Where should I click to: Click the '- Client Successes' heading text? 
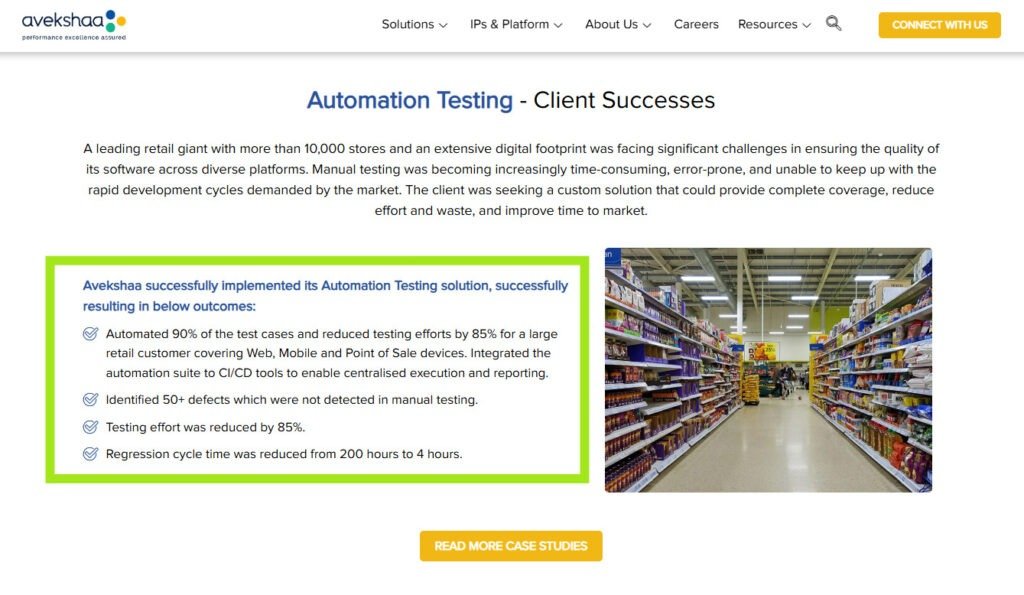click(x=617, y=101)
